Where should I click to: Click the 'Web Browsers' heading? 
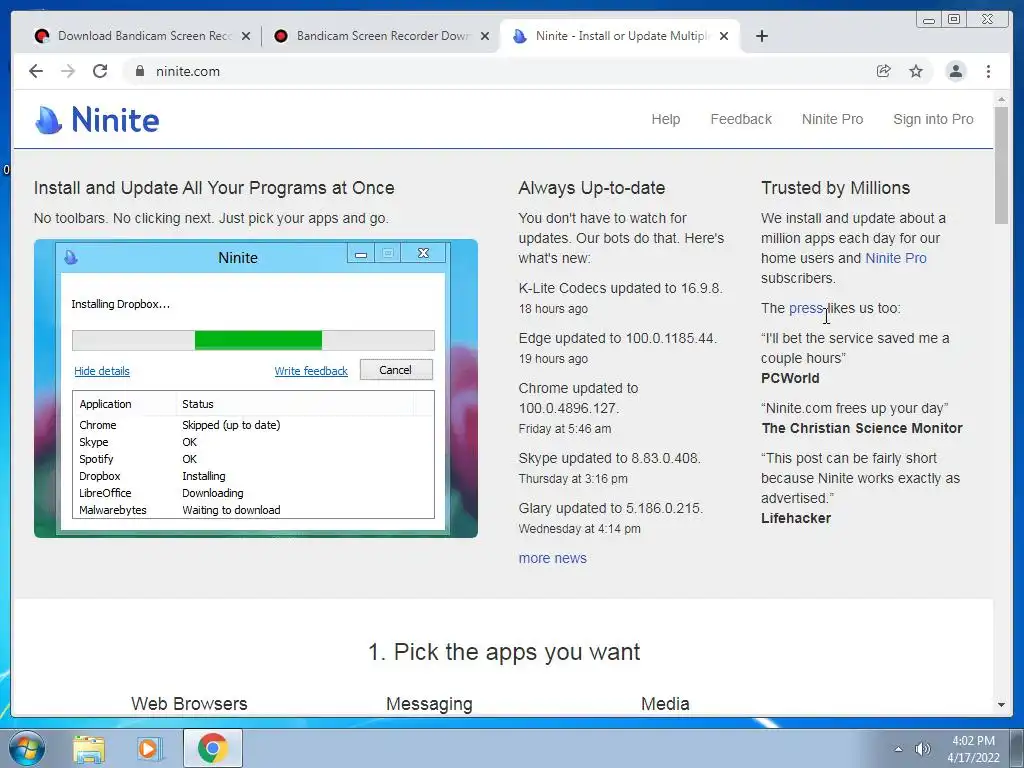(189, 704)
